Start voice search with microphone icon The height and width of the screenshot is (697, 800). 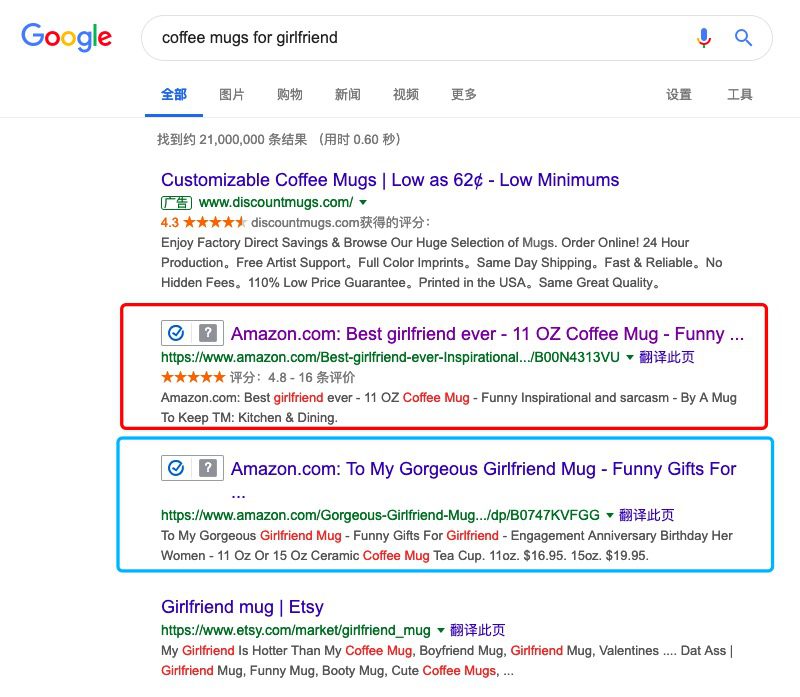click(704, 38)
